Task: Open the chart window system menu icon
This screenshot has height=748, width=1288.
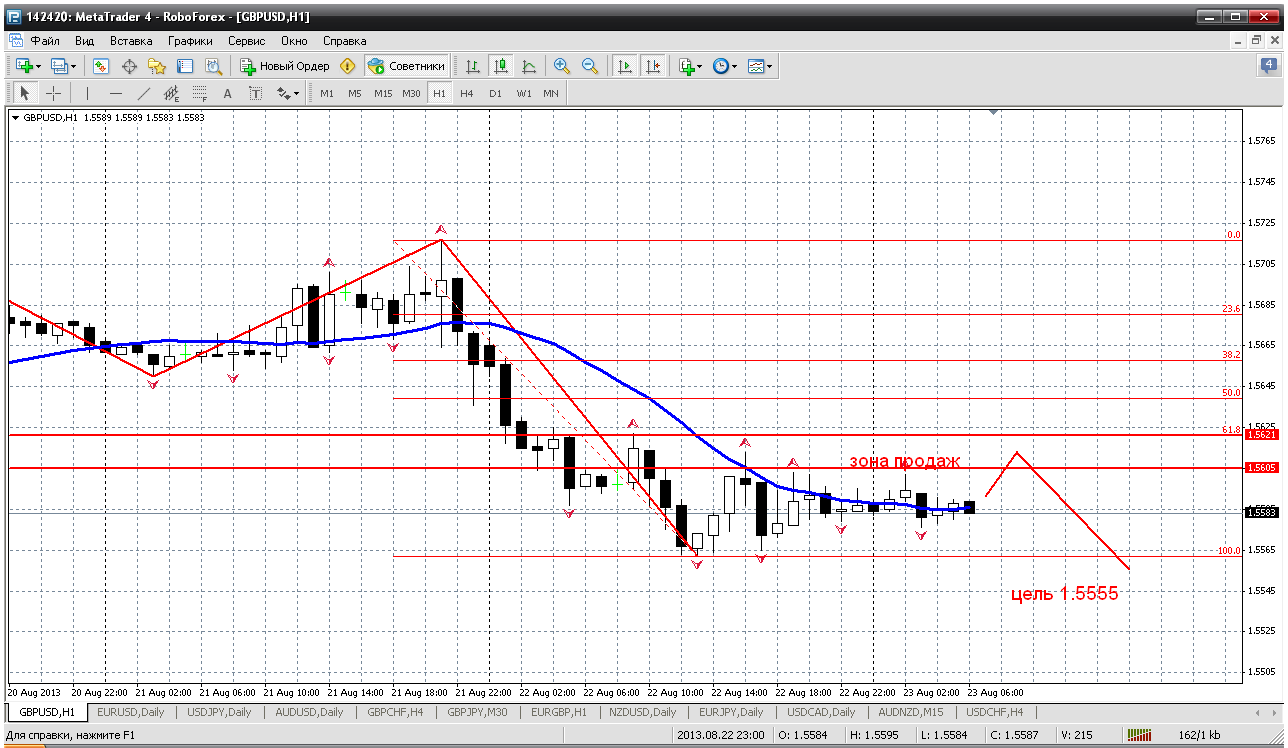Action: pyautogui.click(x=15, y=41)
